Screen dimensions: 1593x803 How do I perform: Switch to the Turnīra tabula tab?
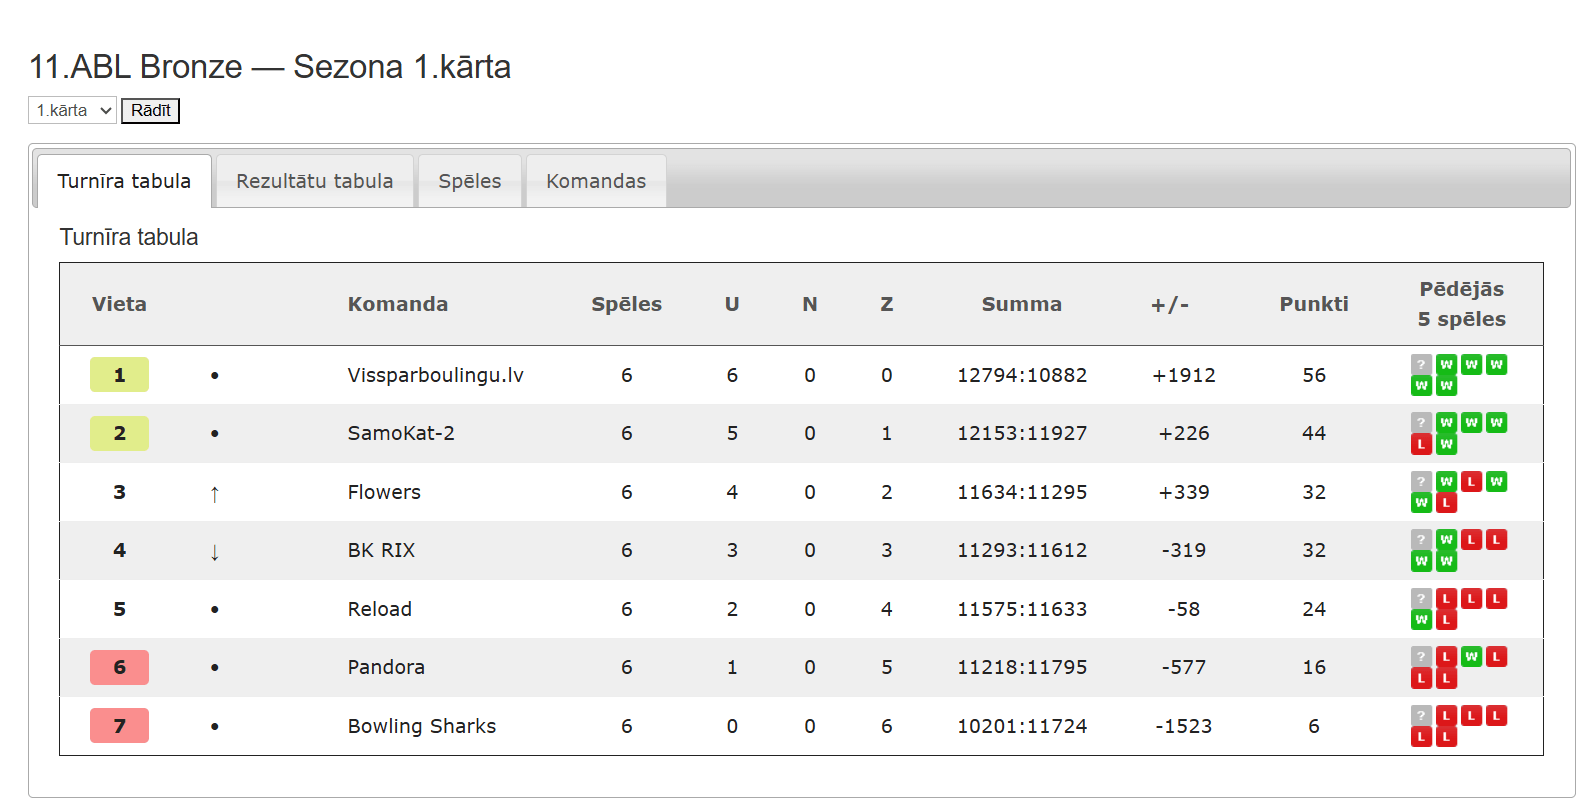click(124, 181)
